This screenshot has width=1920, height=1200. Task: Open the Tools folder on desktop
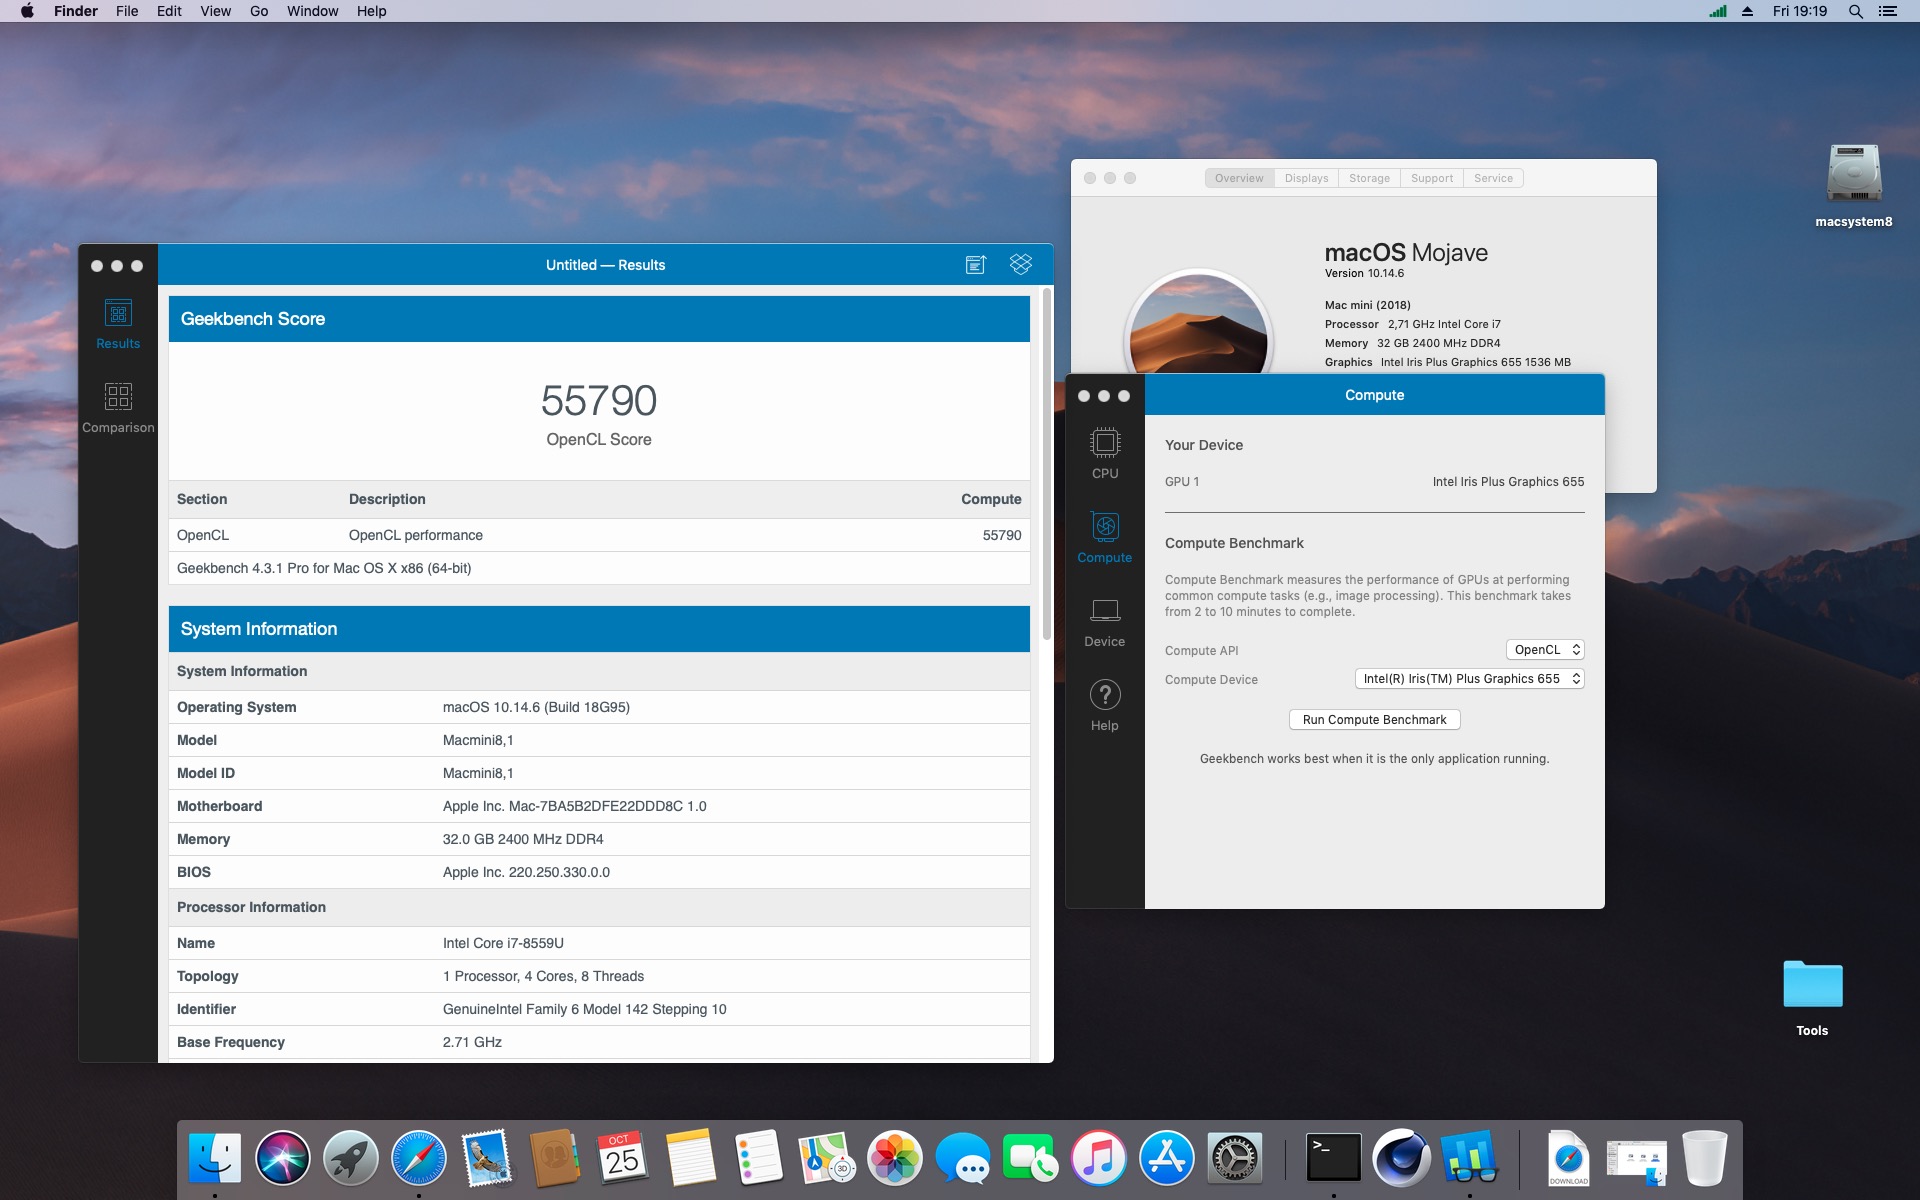pyautogui.click(x=1812, y=997)
